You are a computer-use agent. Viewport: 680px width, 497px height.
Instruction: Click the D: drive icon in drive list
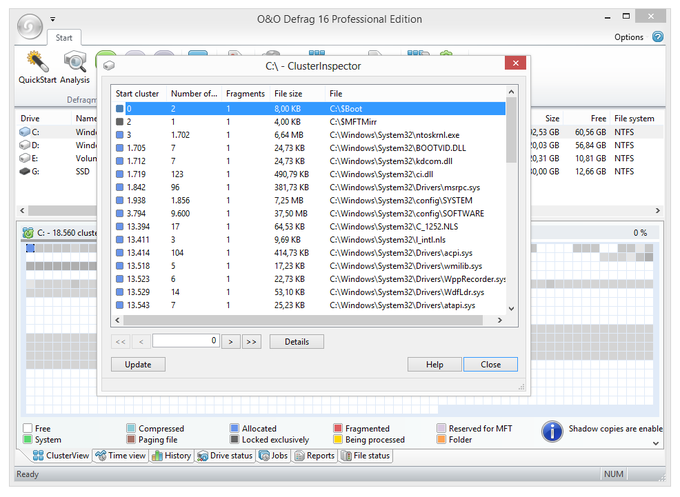click(25, 145)
